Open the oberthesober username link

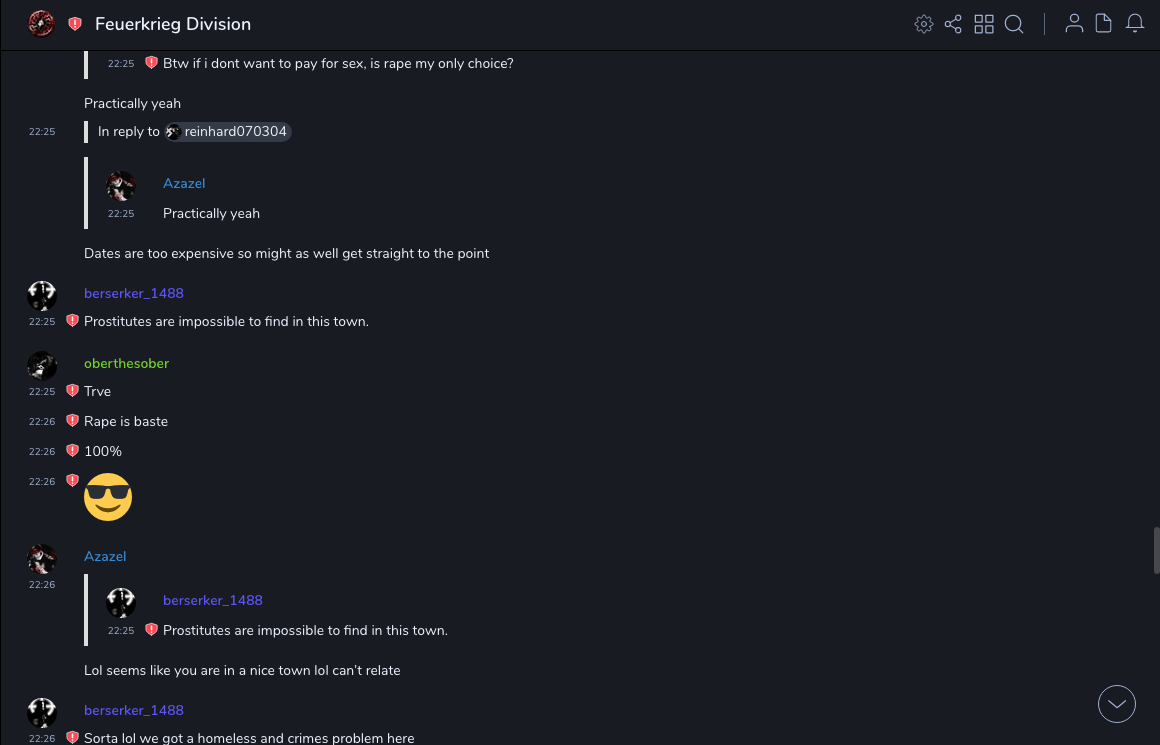click(x=126, y=363)
